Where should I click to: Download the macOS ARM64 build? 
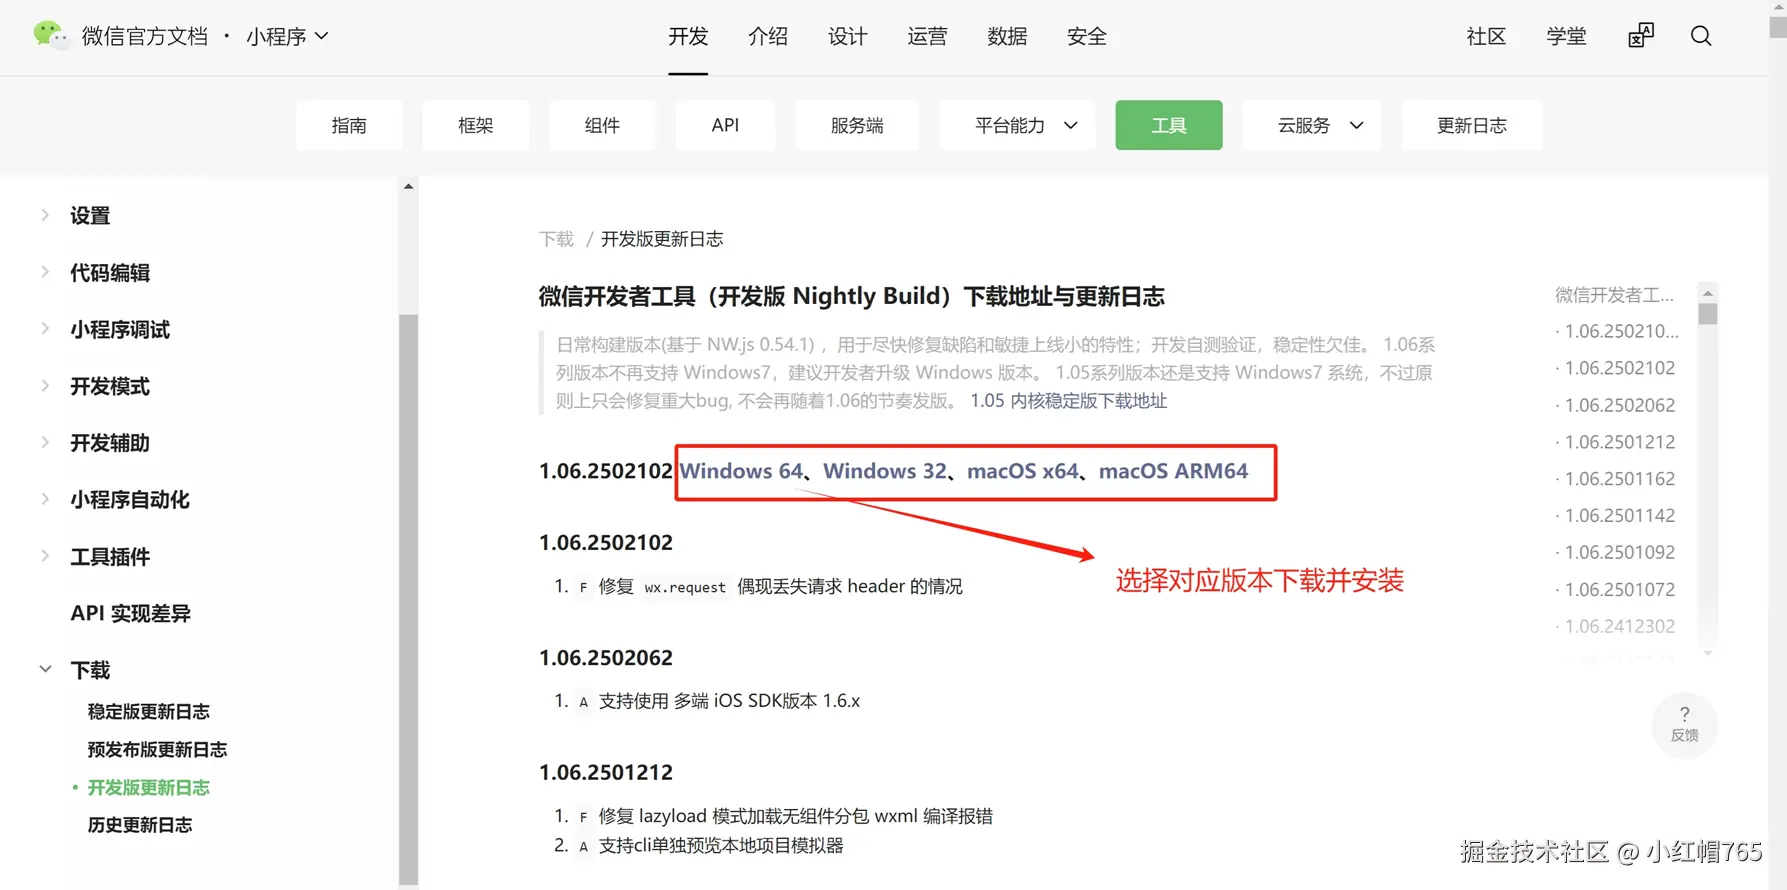1173,471
